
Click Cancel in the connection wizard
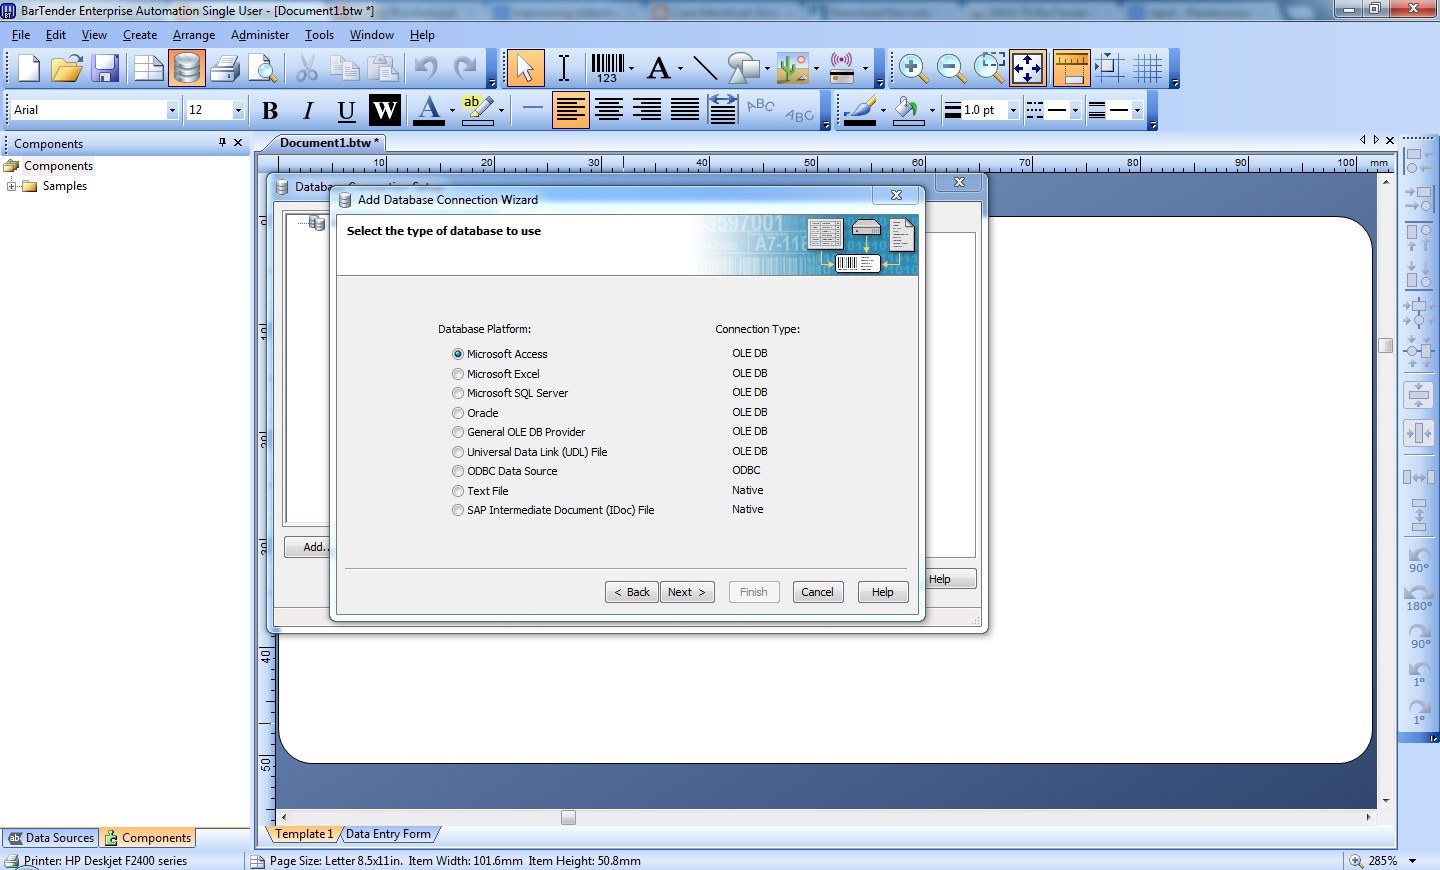[x=817, y=592]
